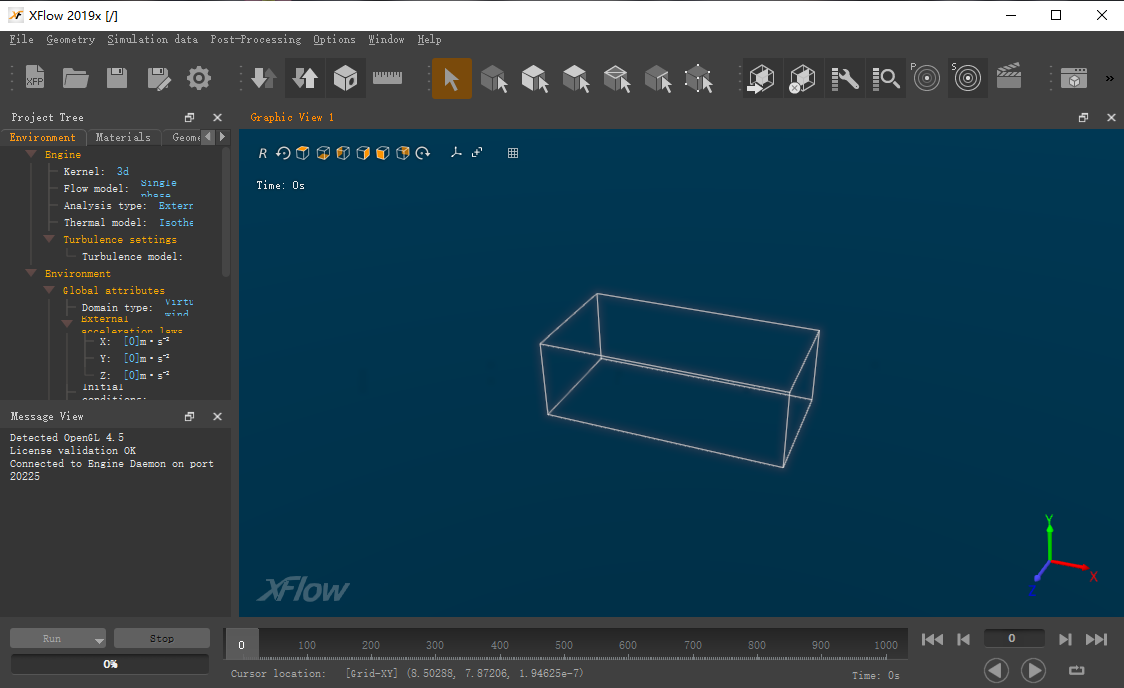Click the first grey cube-with-cursor selection icon

[494, 78]
